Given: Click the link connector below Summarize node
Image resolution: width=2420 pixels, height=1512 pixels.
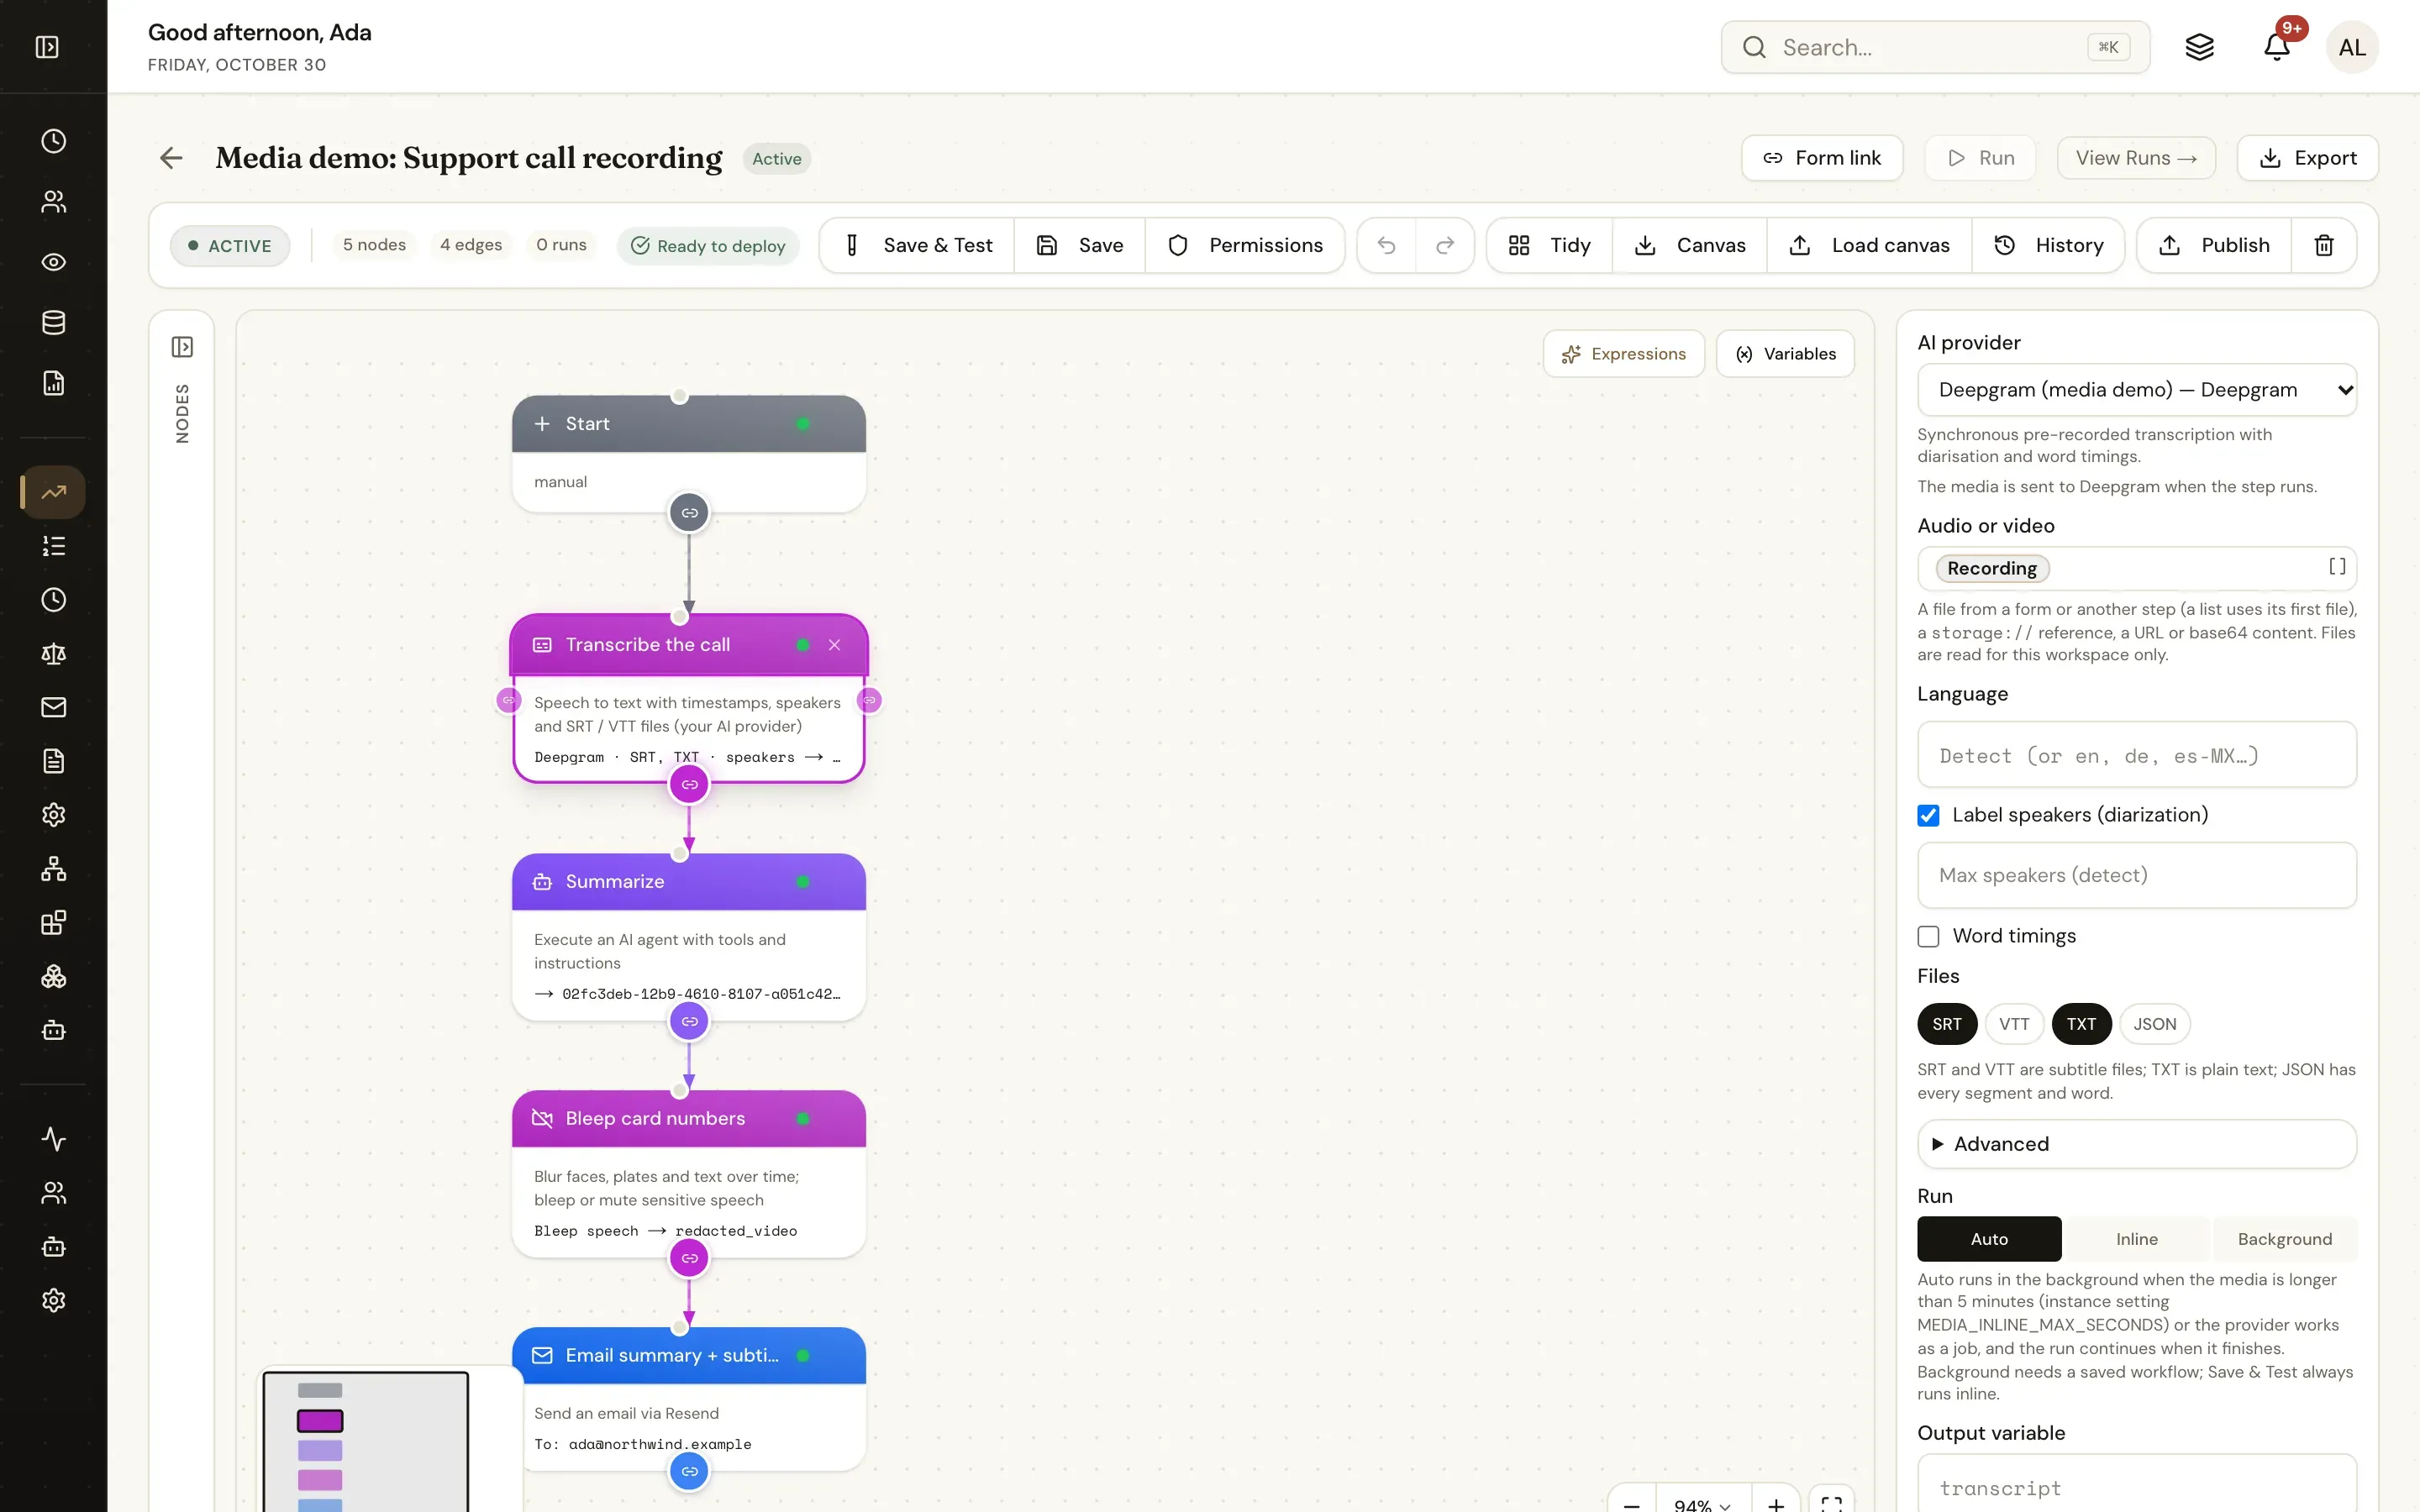Looking at the screenshot, I should tap(689, 1021).
